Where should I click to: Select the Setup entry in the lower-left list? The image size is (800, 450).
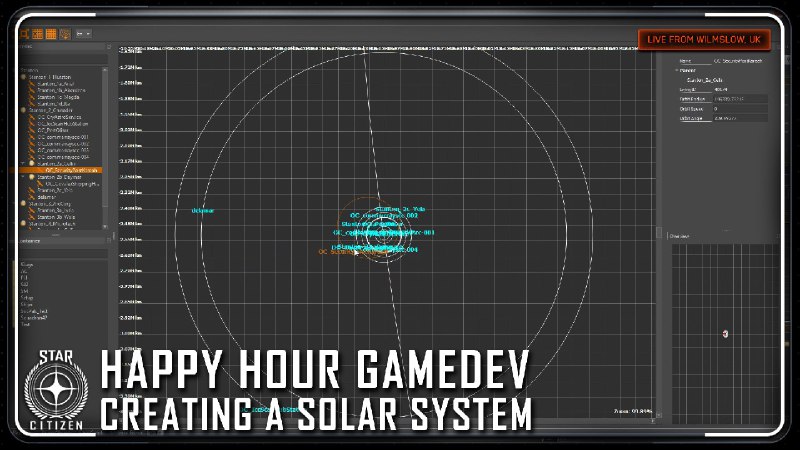point(27,297)
